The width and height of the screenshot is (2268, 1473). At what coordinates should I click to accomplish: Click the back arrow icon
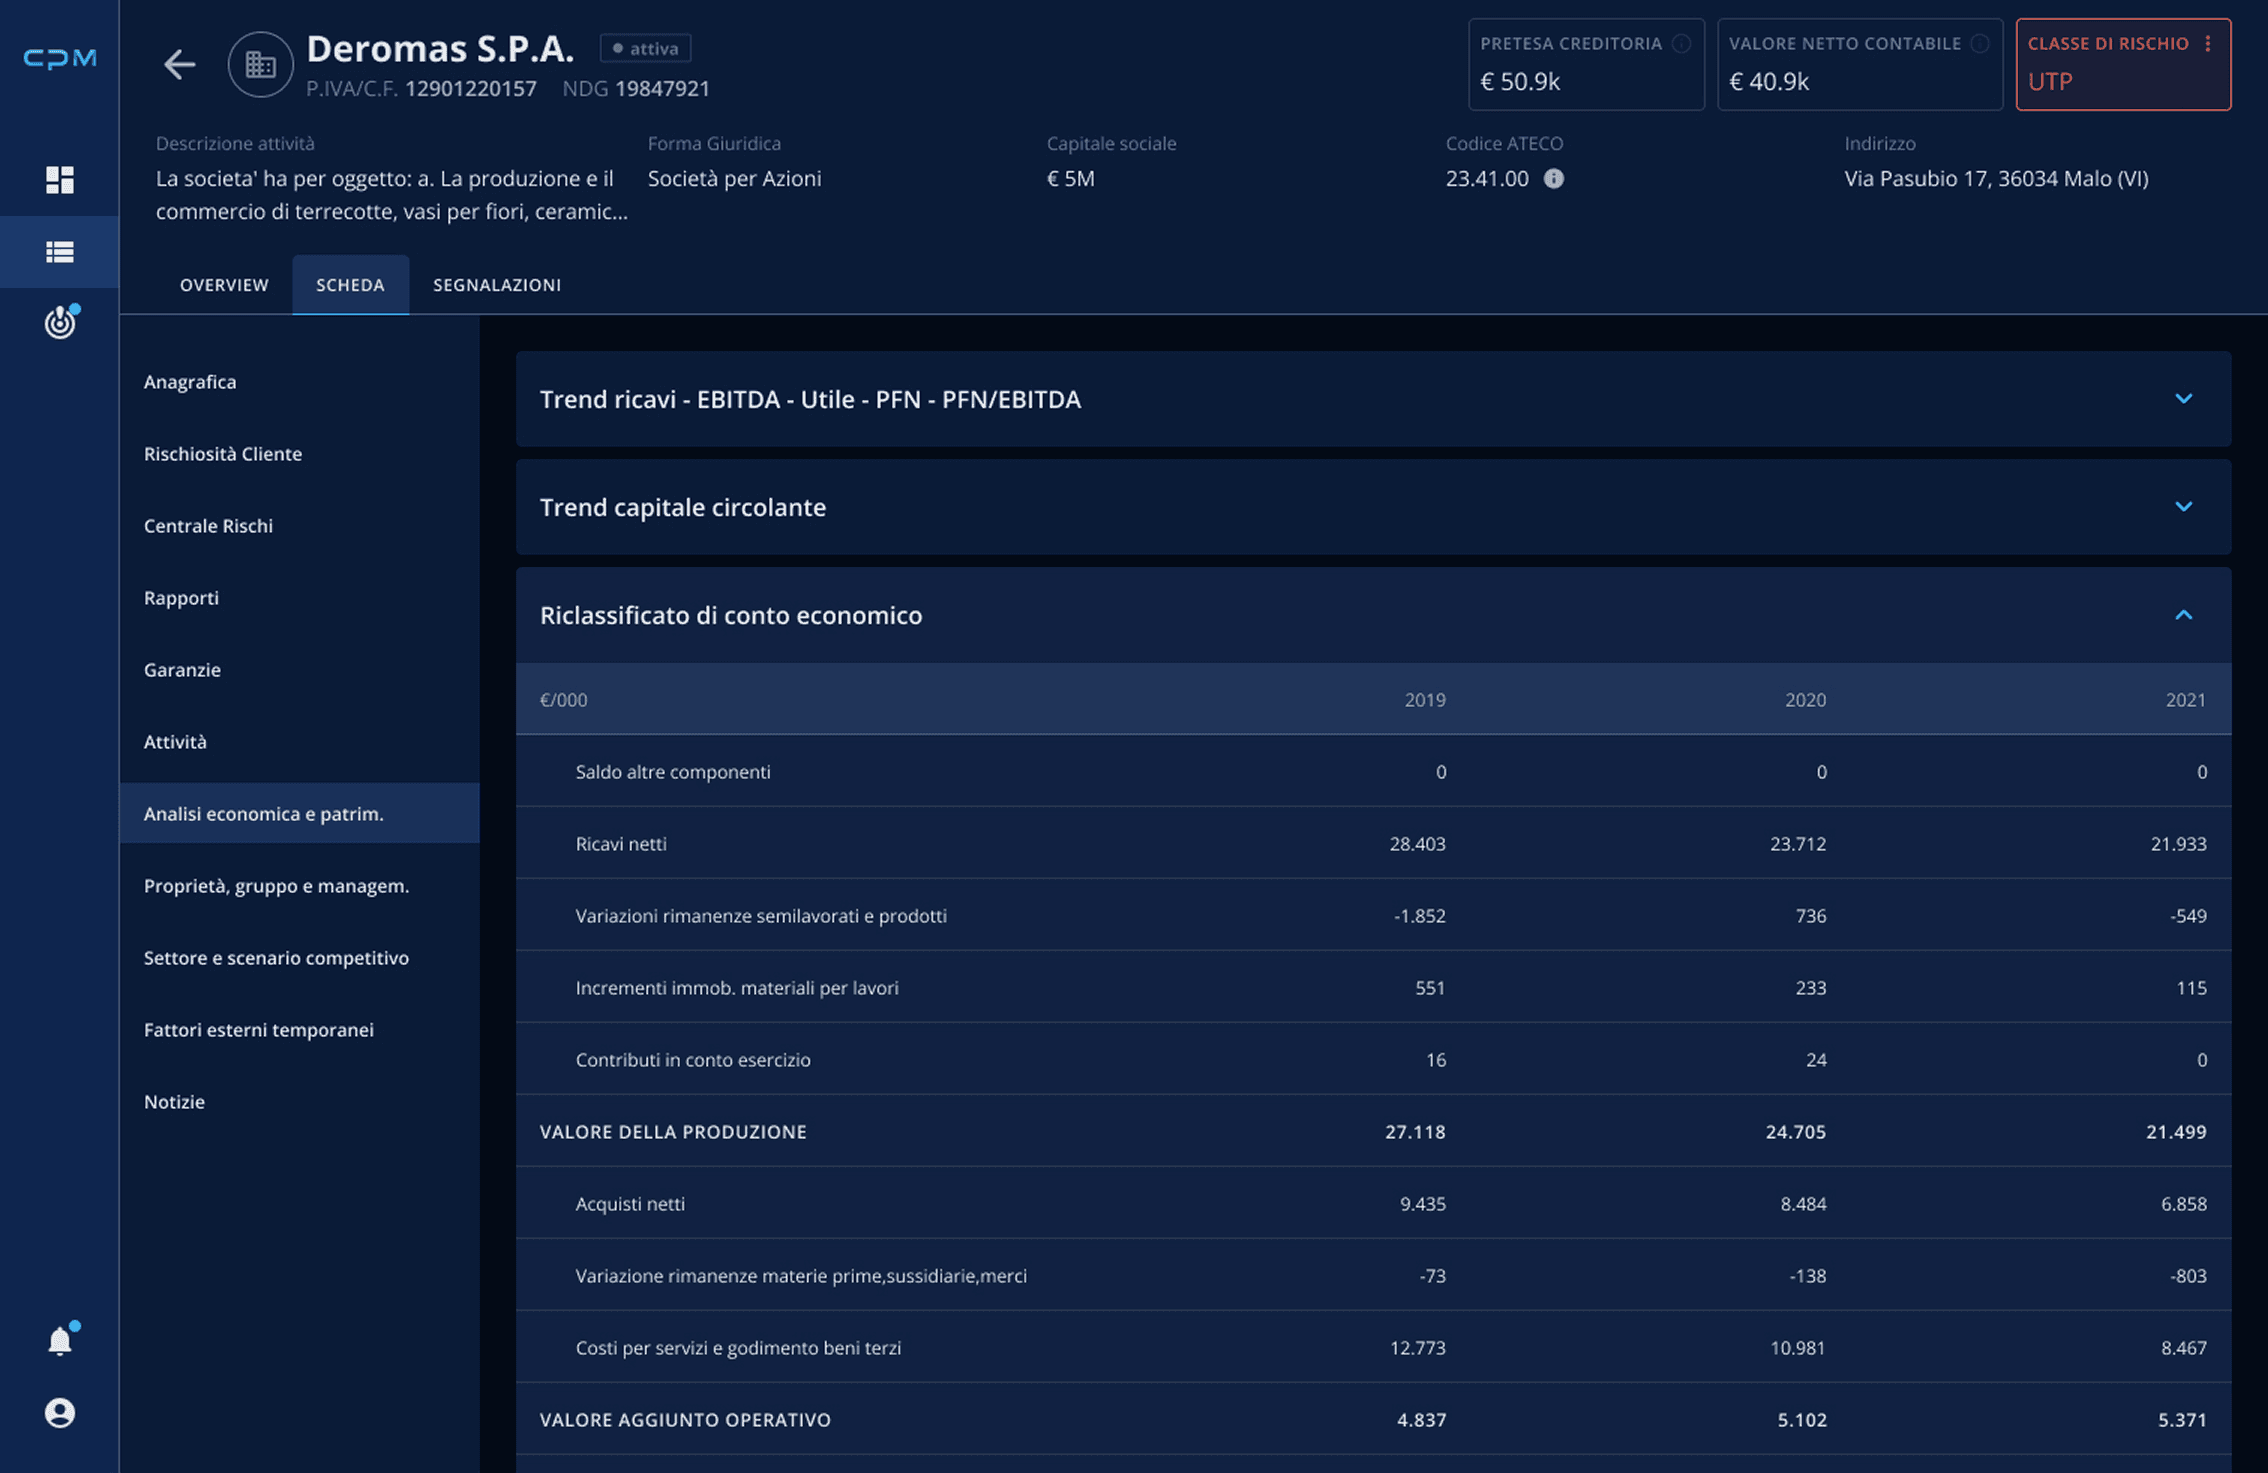point(179,65)
